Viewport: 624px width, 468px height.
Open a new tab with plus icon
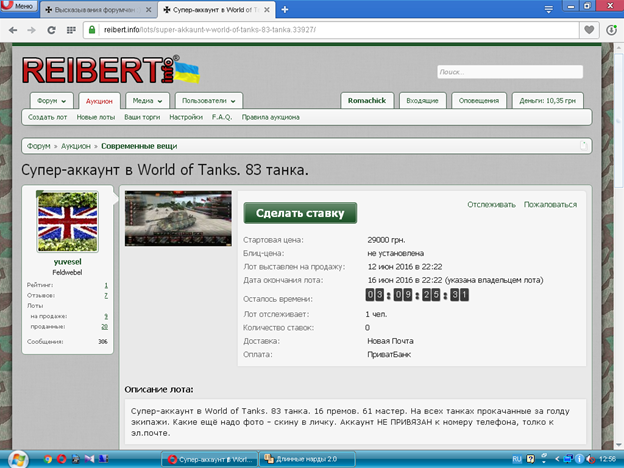[285, 10]
